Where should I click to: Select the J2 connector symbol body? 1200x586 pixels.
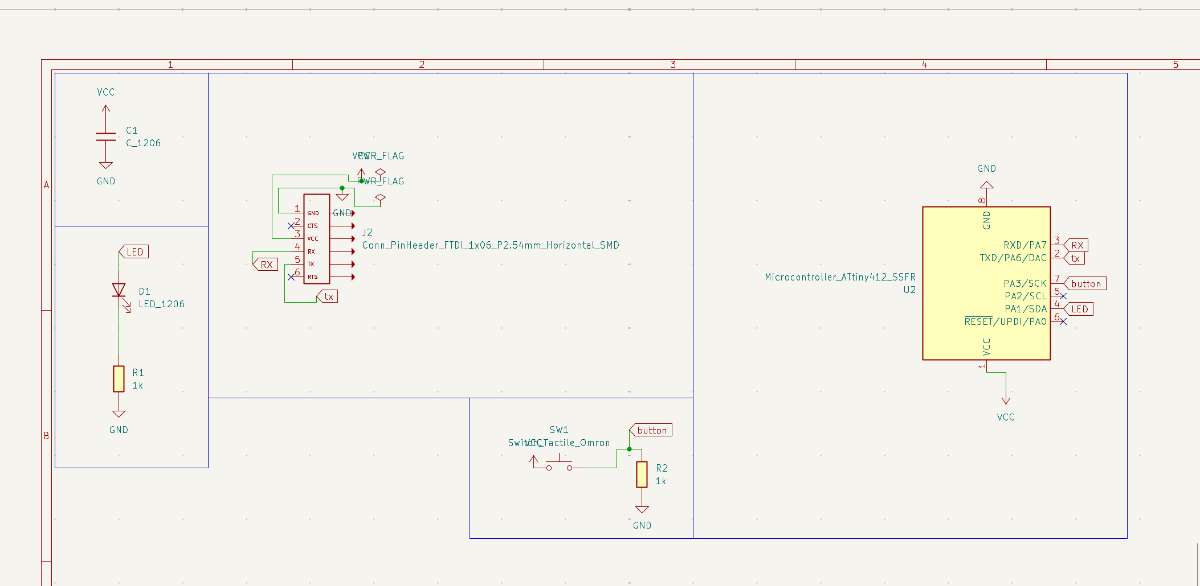click(316, 238)
